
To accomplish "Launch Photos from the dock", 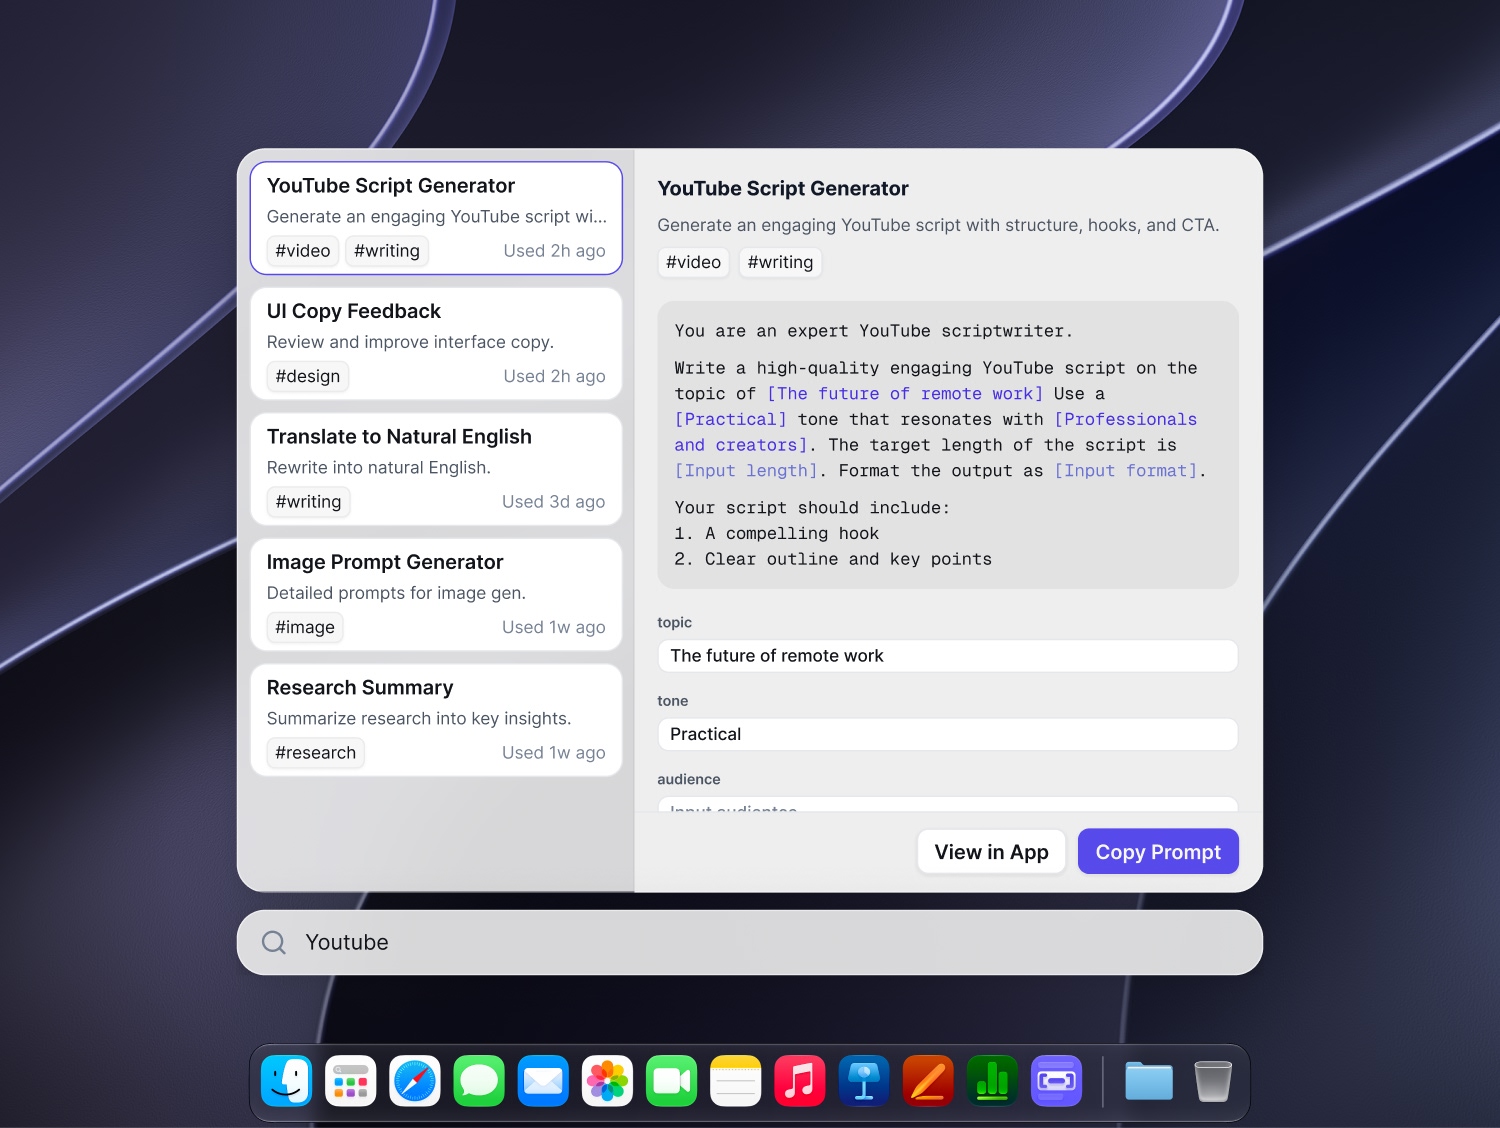I will tap(607, 1081).
